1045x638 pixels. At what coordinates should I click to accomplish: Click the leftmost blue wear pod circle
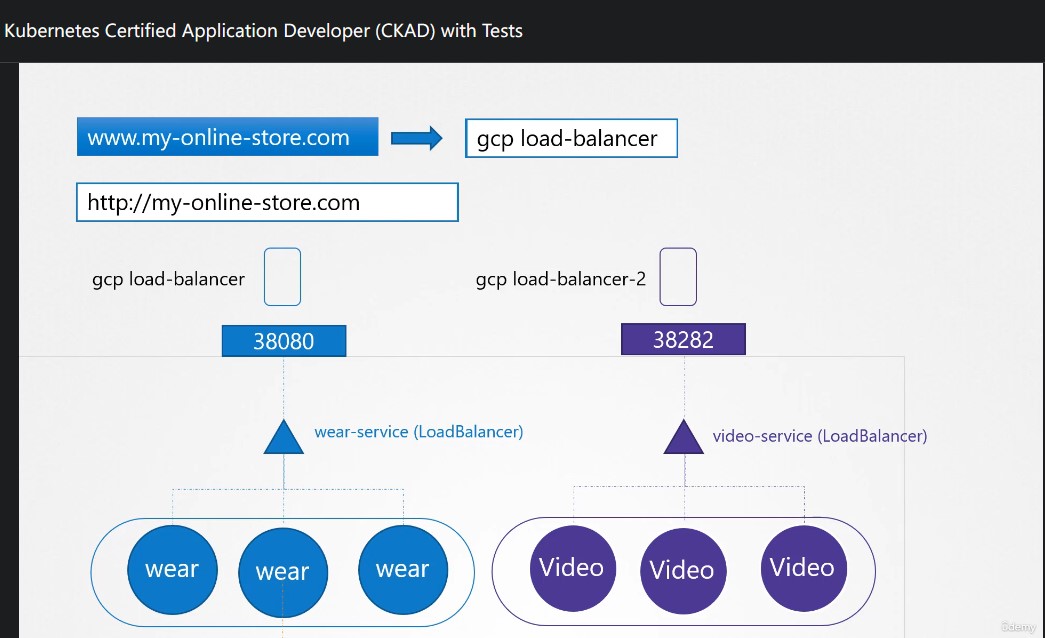173,569
